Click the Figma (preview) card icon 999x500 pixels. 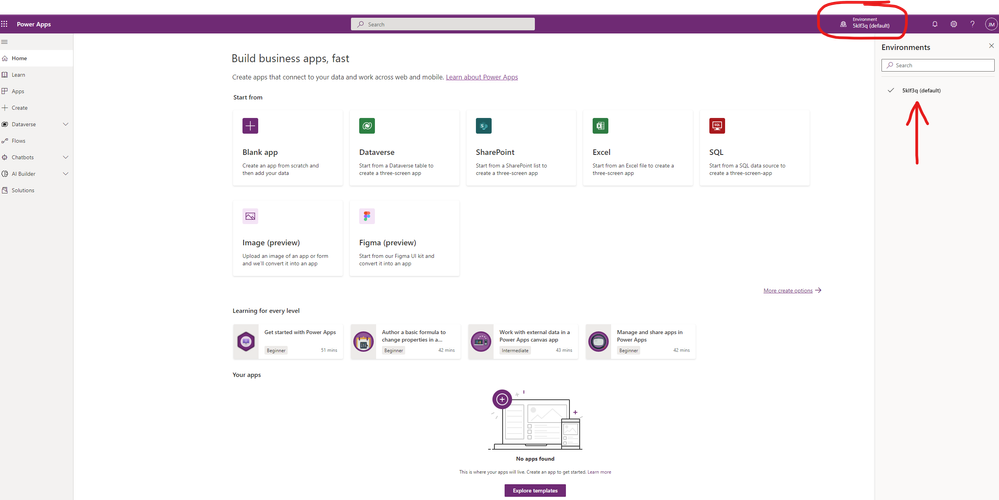[x=367, y=216]
